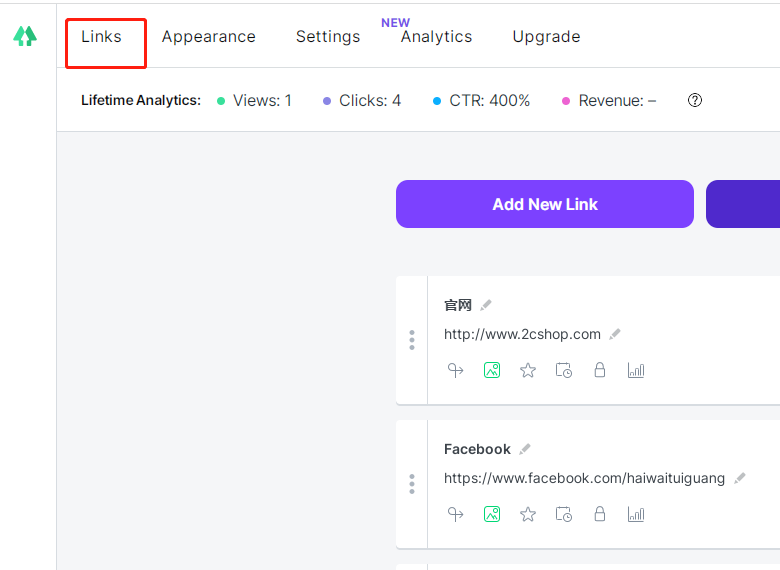Click the drag handle of 官网 link

click(412, 340)
